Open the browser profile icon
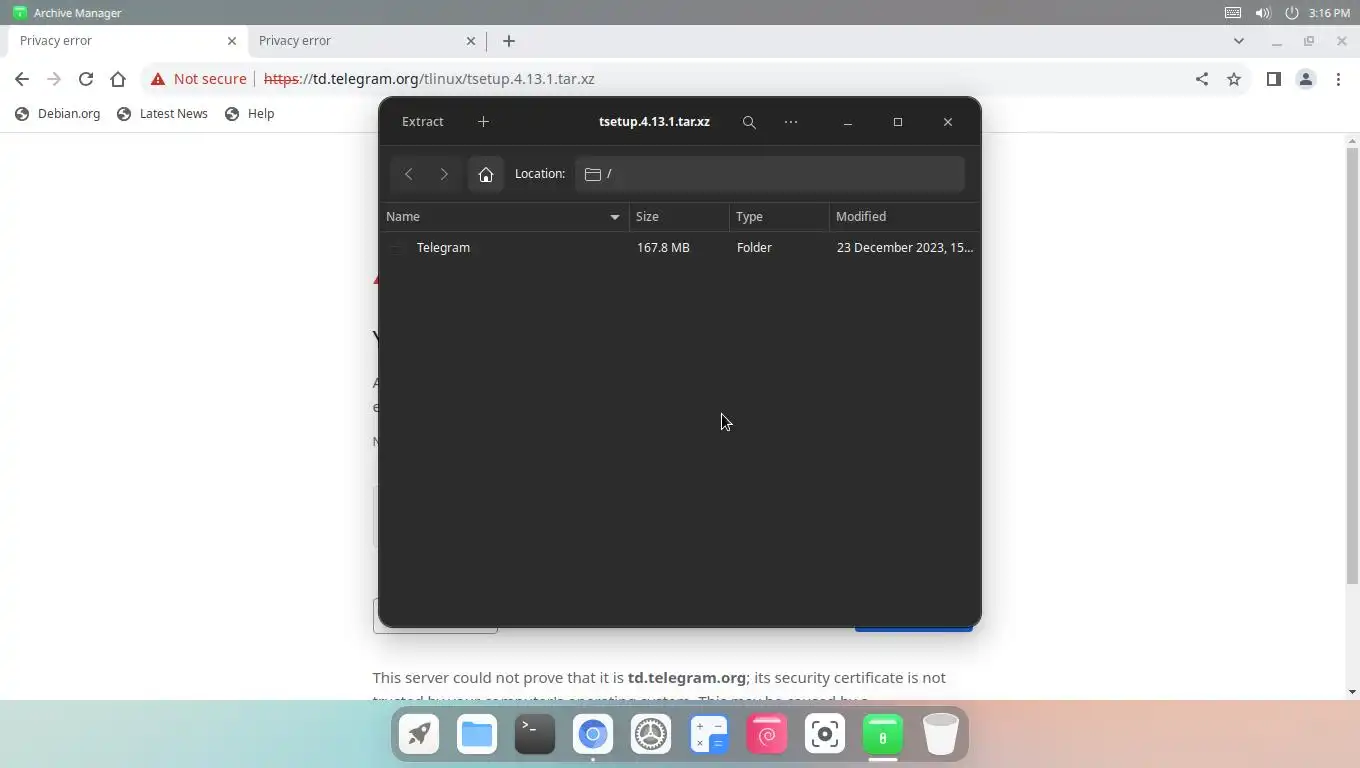 (x=1306, y=79)
